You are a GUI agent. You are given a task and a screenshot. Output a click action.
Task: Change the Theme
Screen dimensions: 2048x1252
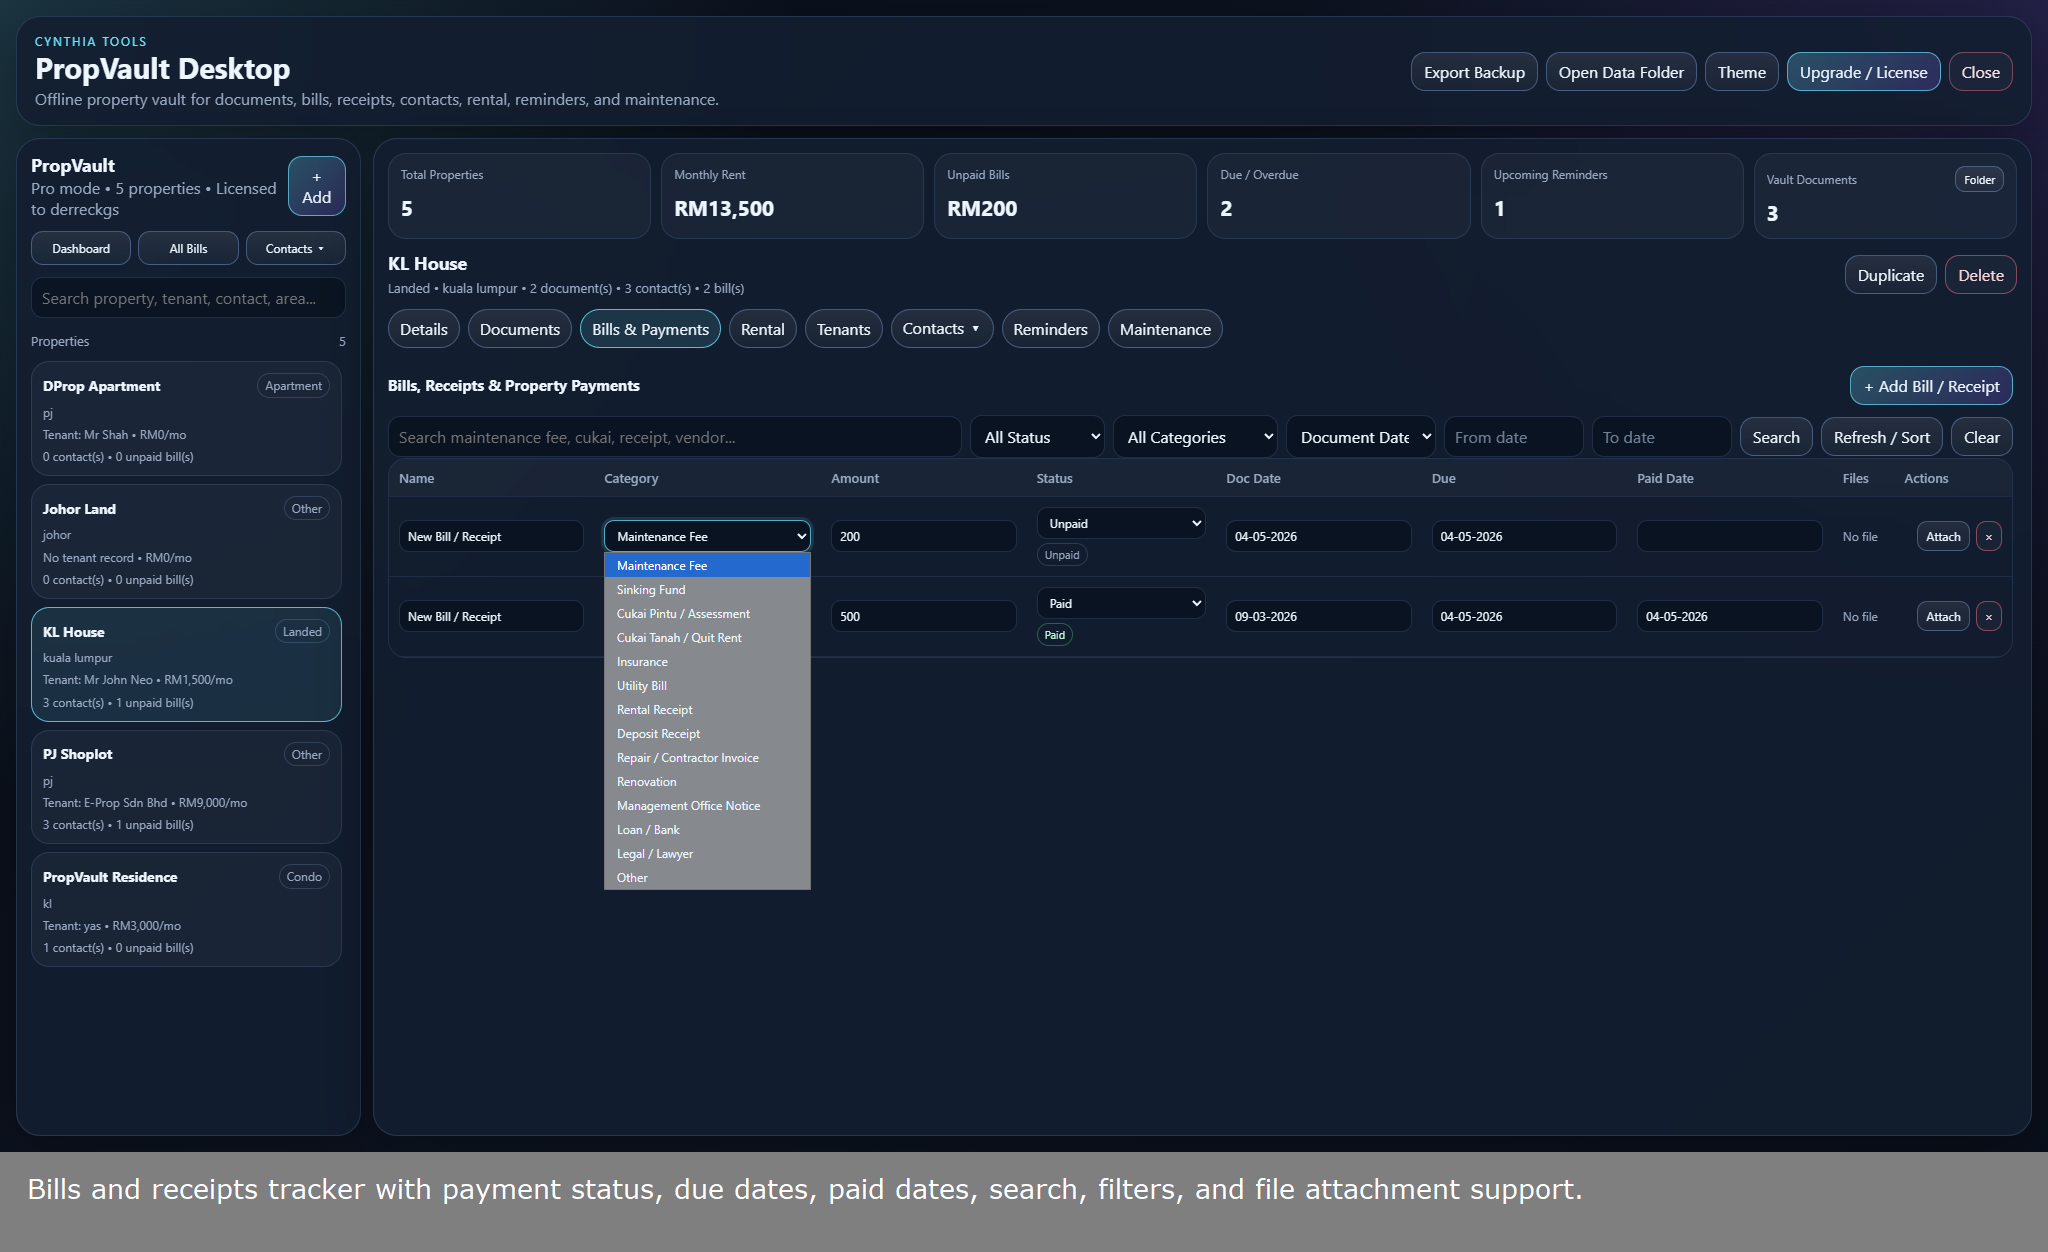1741,72
